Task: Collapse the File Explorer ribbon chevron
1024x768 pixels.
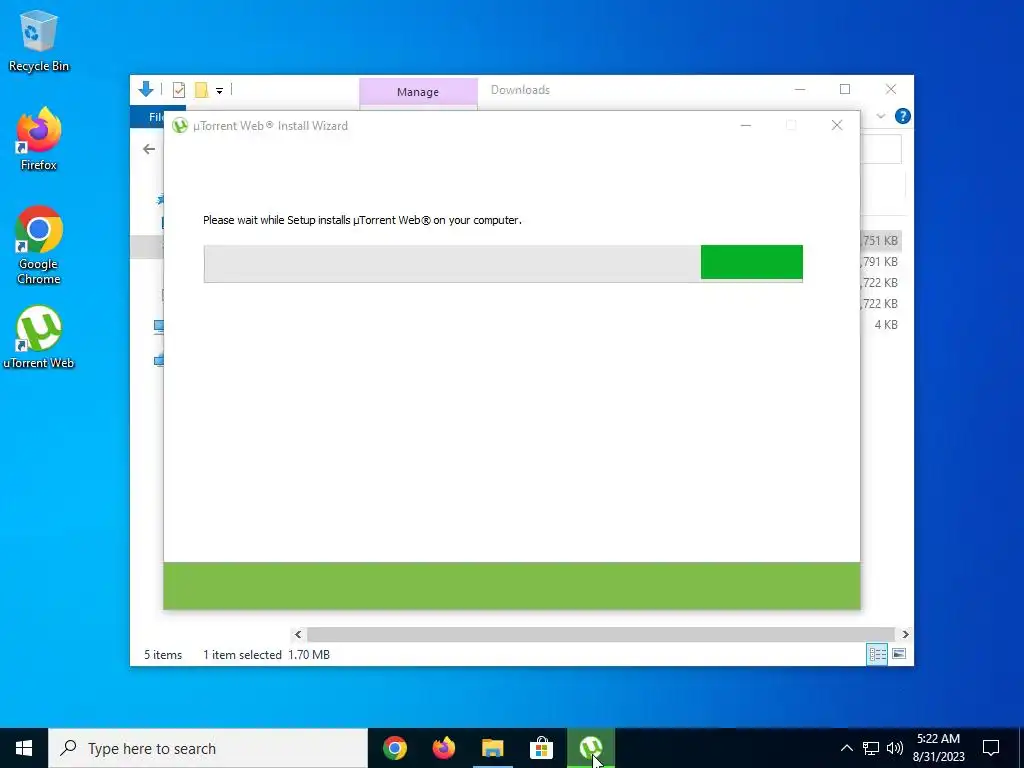Action: [880, 116]
